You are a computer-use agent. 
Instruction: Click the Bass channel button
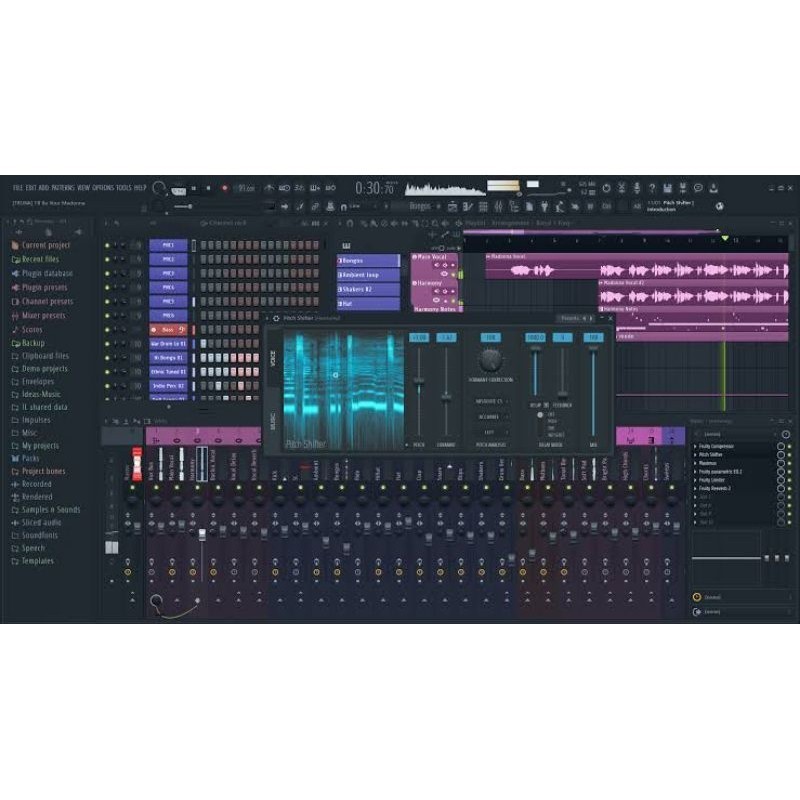pos(168,330)
